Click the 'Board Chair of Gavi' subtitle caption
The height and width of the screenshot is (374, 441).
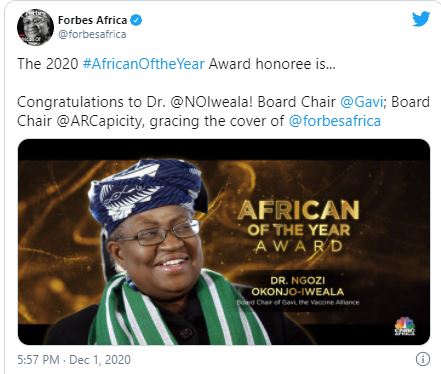coord(298,302)
